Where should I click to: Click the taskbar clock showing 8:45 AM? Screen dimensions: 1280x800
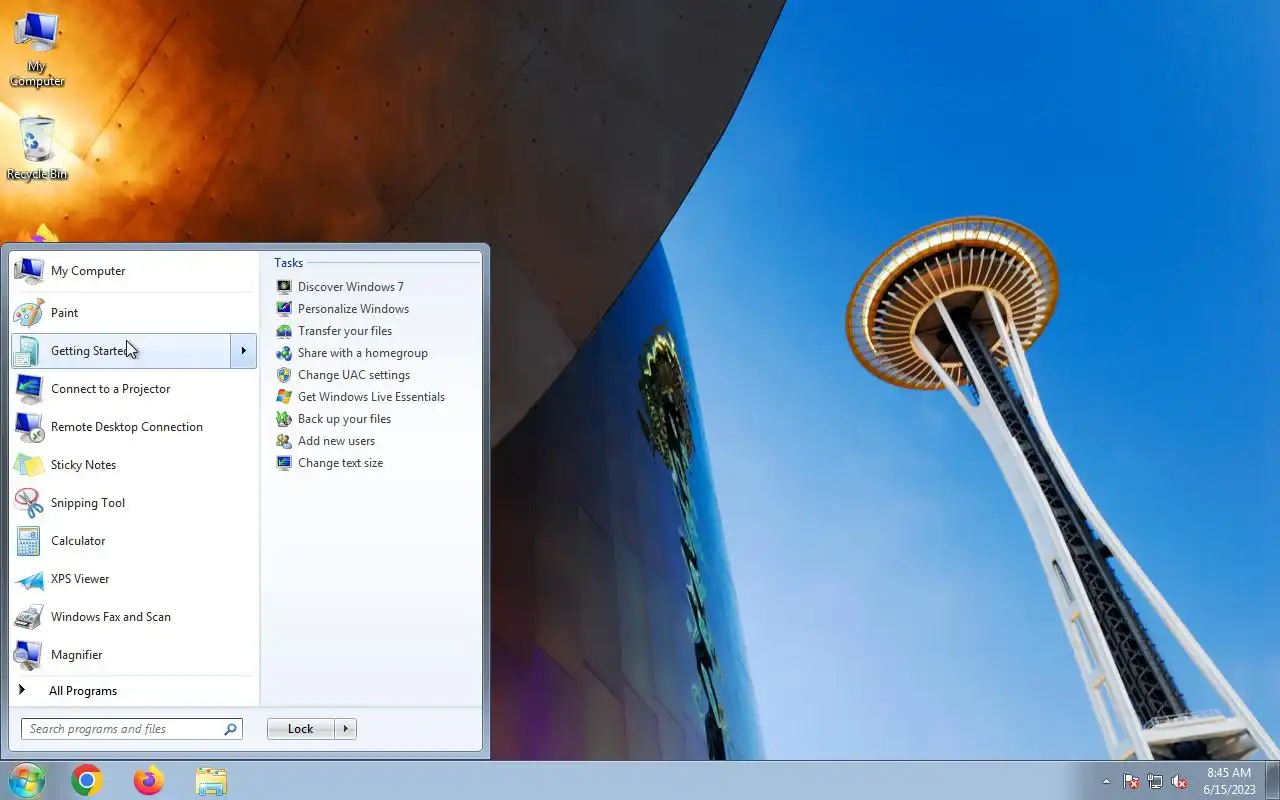coord(1229,781)
